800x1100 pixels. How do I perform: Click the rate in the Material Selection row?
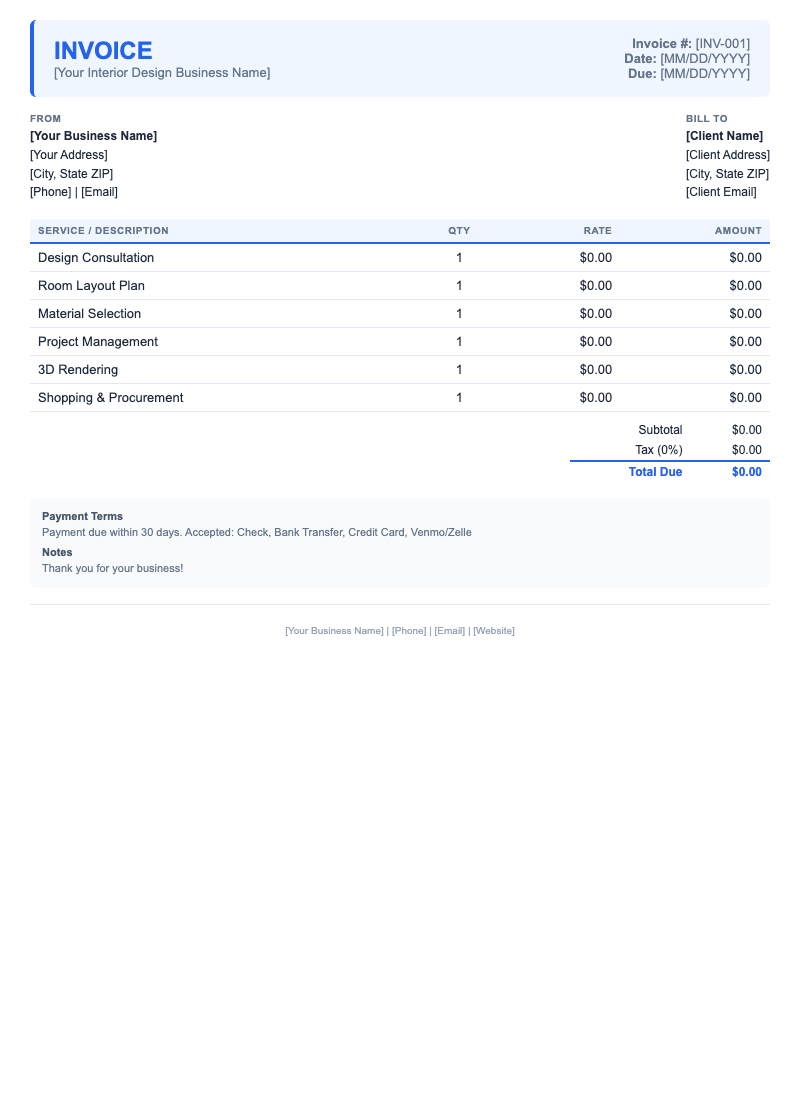point(596,314)
